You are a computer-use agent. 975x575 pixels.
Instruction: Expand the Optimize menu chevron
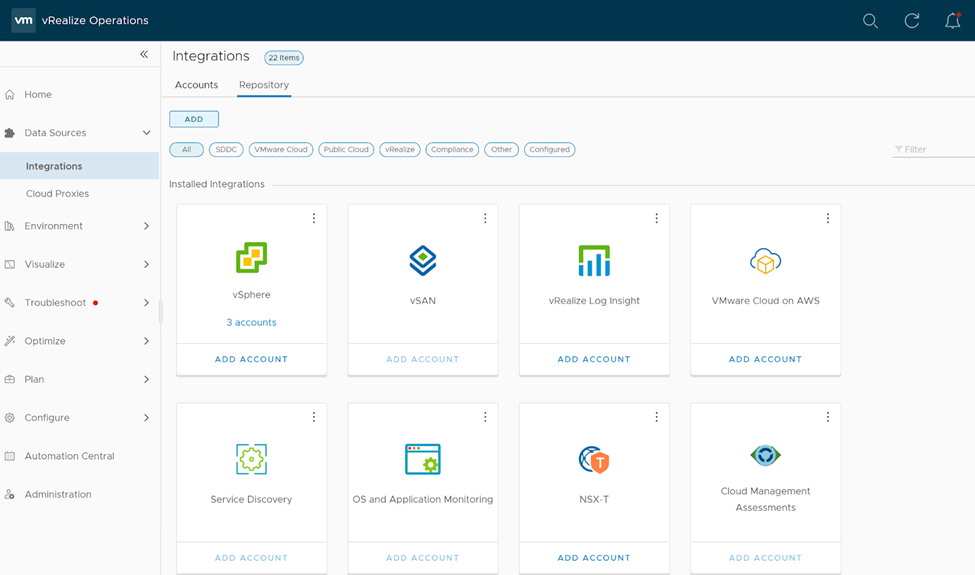[146, 341]
